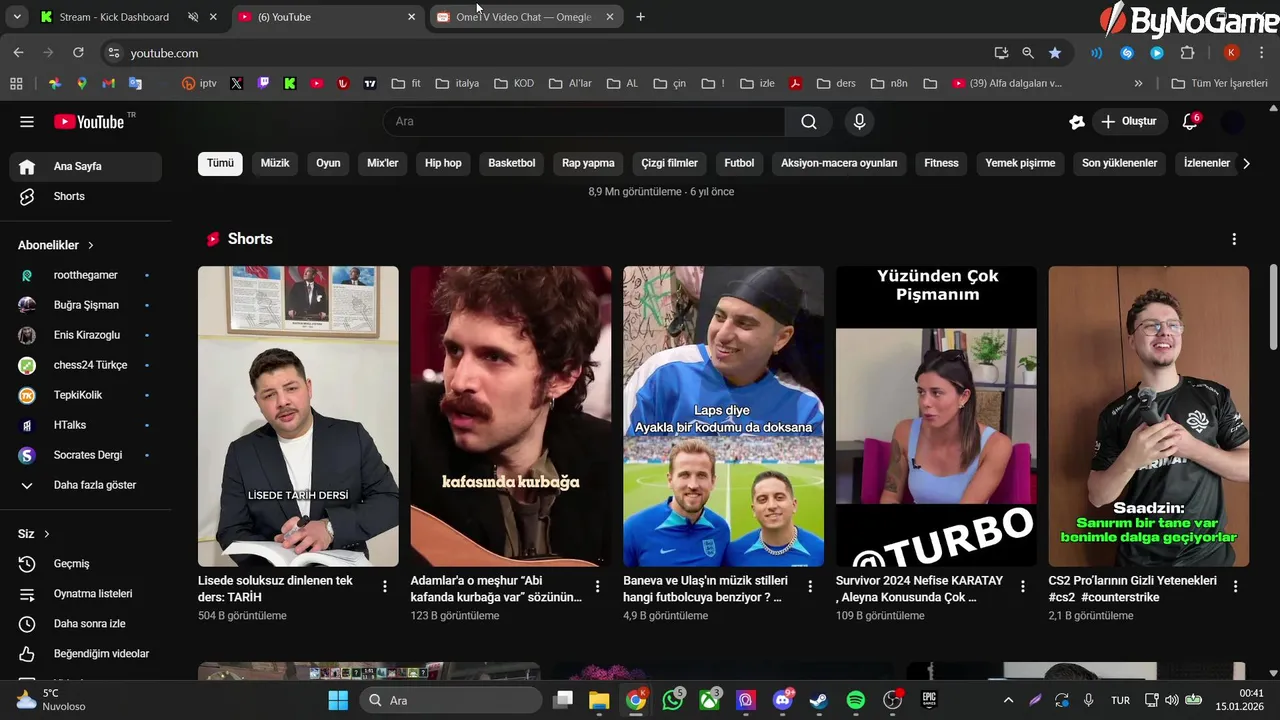Open Socrates Dergi subscription channel
The height and width of the screenshot is (720, 1280).
86,455
